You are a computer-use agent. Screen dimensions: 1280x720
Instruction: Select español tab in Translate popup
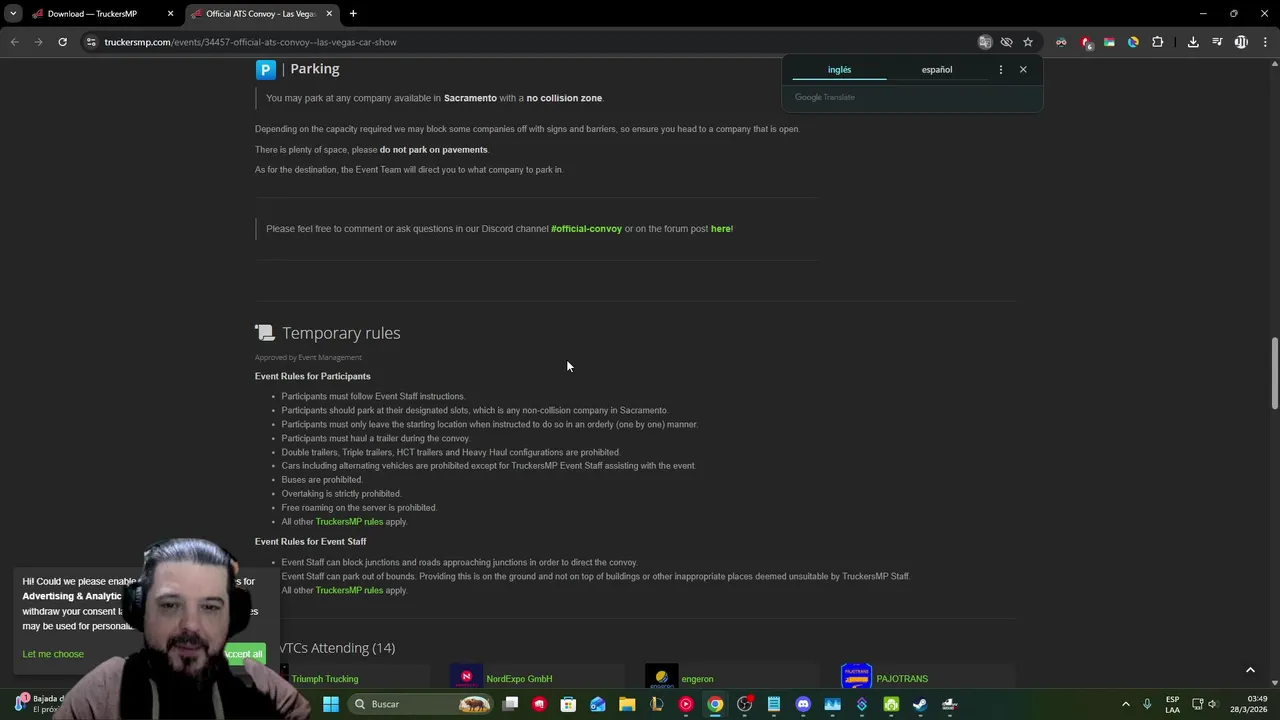point(937,70)
